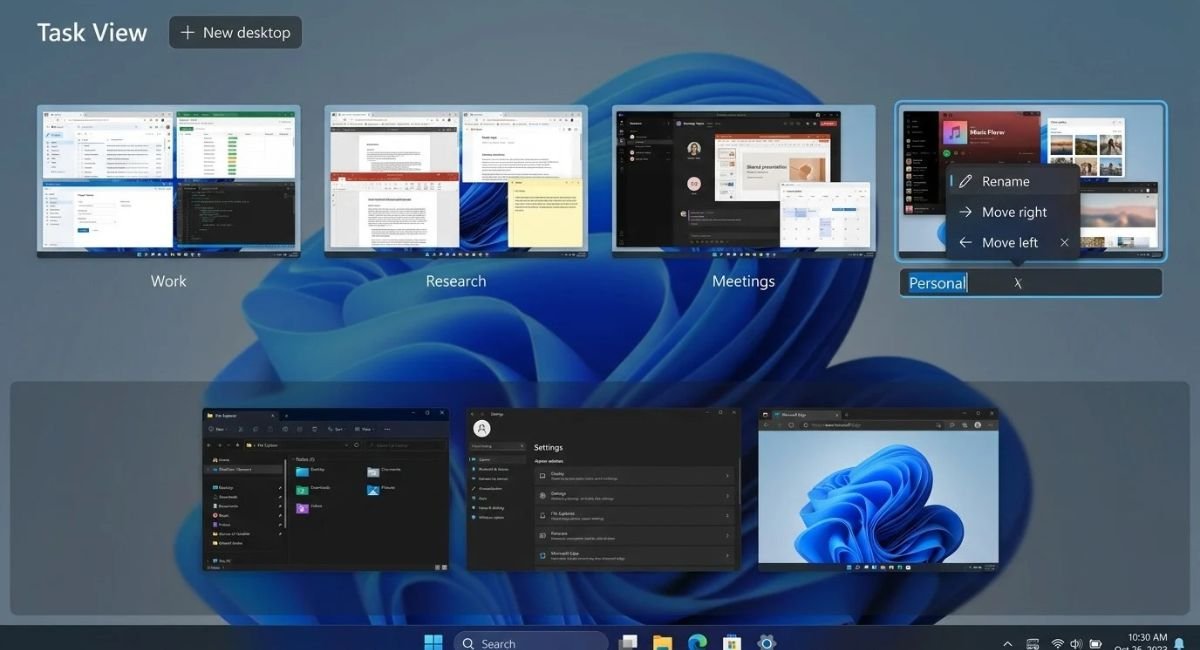The width and height of the screenshot is (1200, 650).
Task: Click the calendar window in Meetings desktop
Action: click(x=825, y=213)
